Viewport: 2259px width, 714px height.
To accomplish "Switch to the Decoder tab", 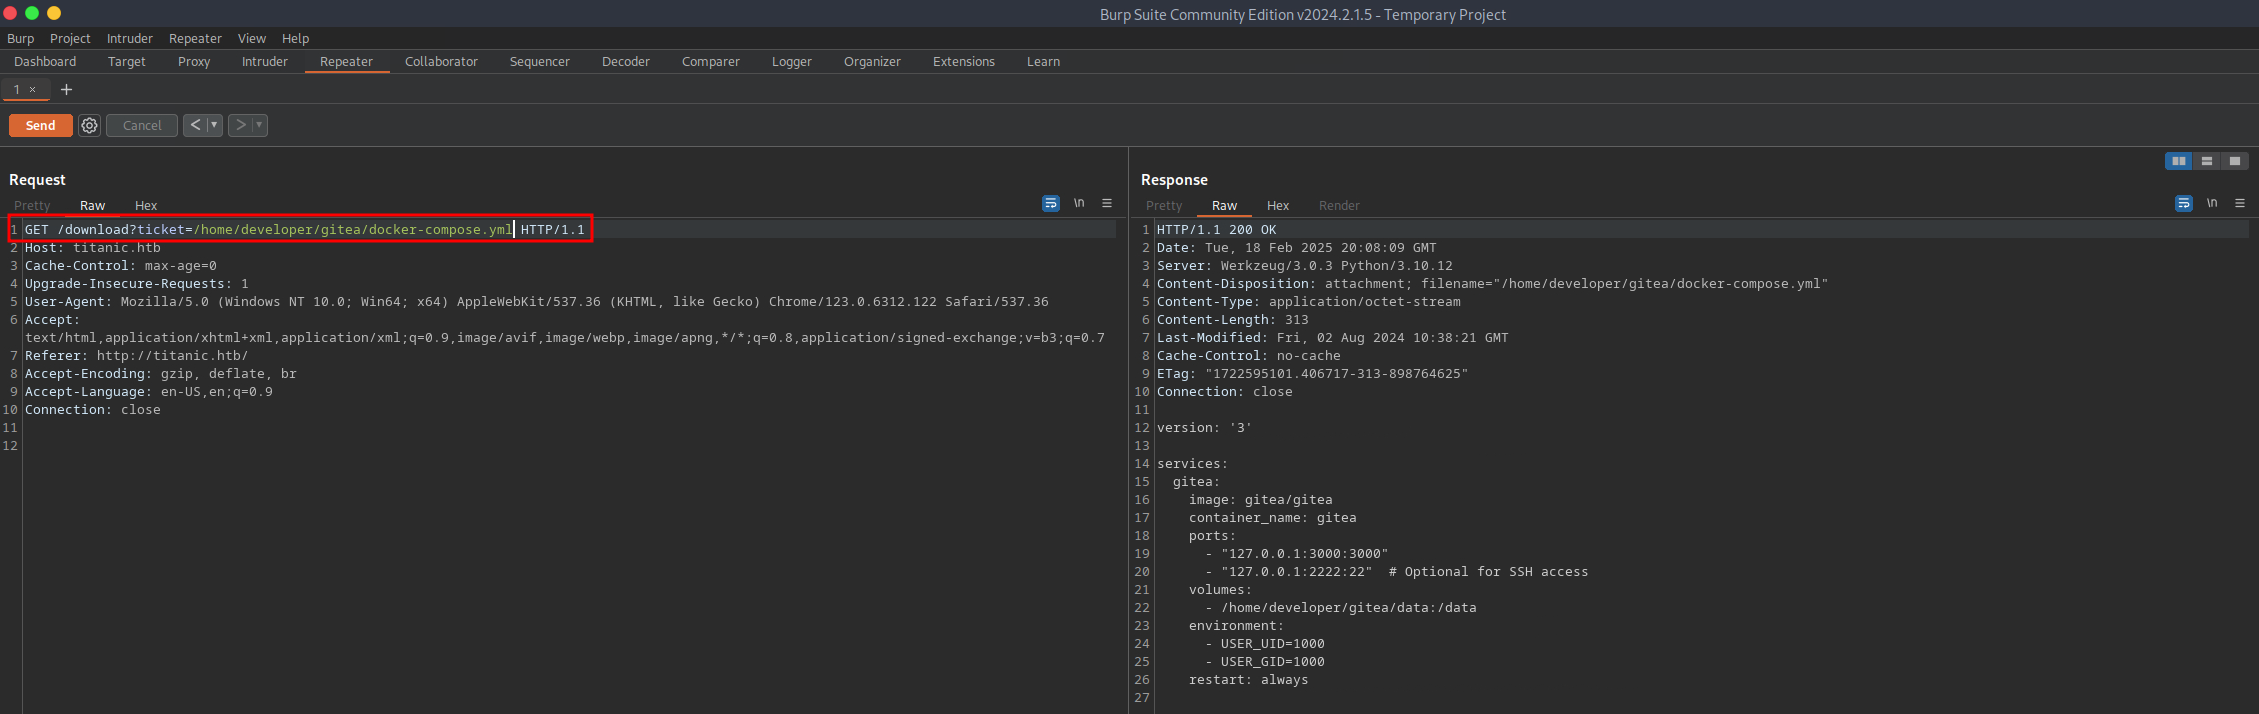I will 626,61.
